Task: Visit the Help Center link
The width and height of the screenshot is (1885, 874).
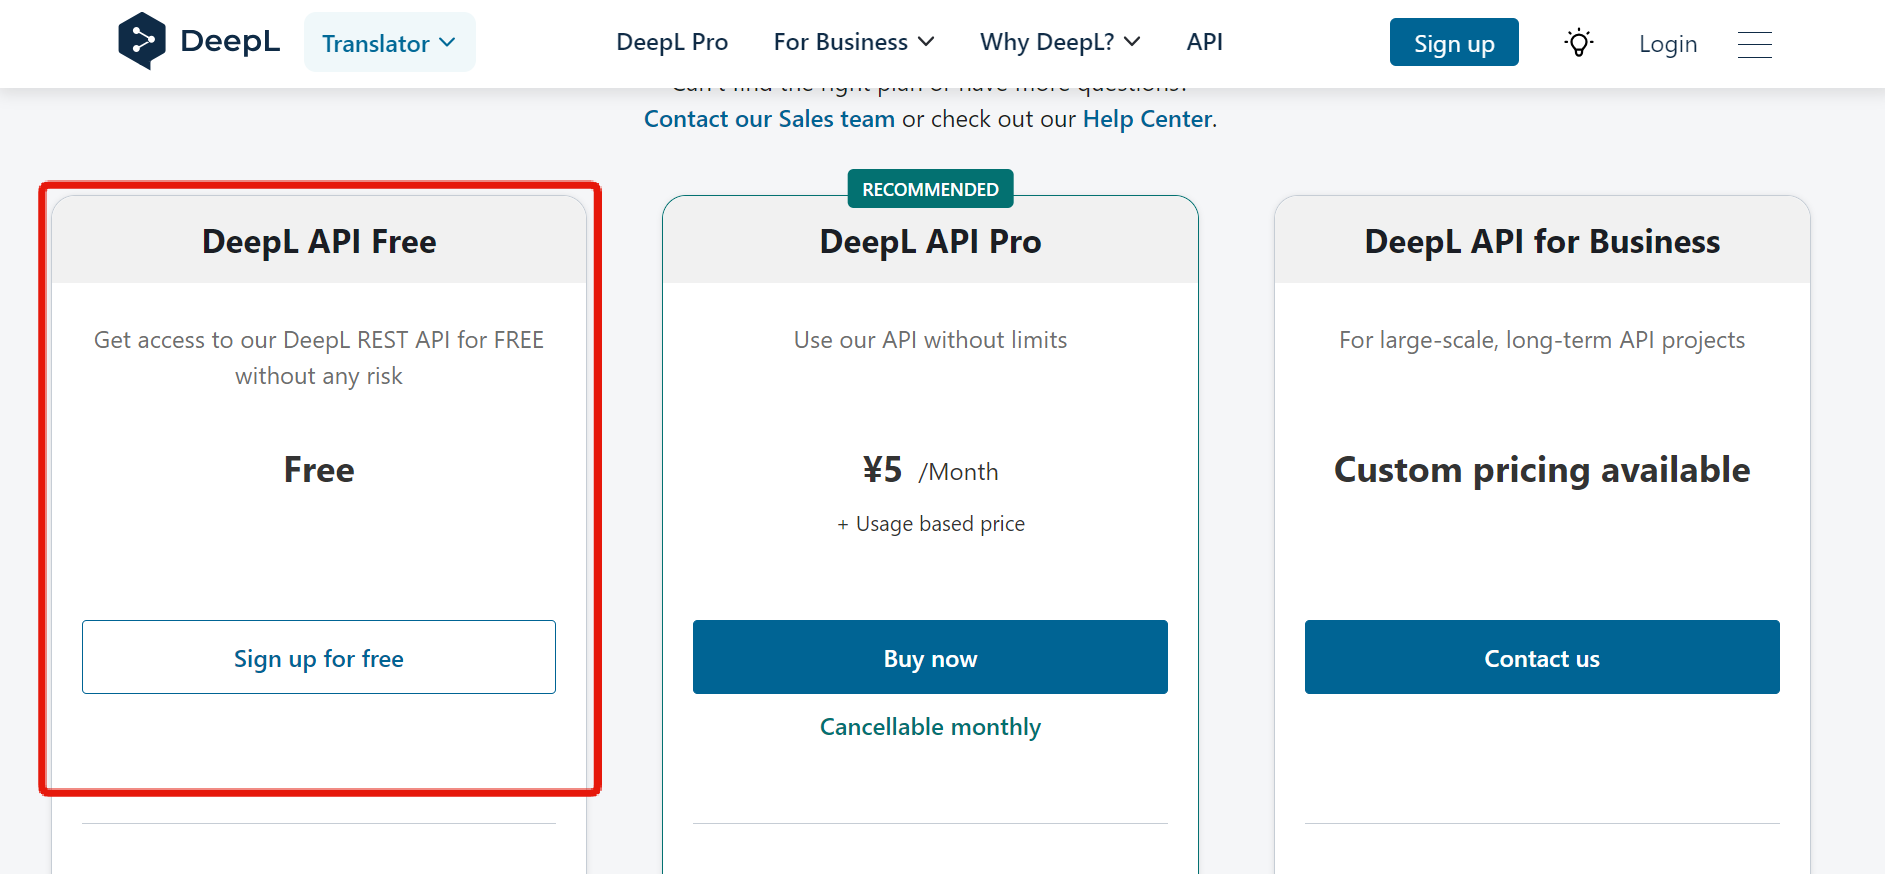Action: tap(1147, 119)
